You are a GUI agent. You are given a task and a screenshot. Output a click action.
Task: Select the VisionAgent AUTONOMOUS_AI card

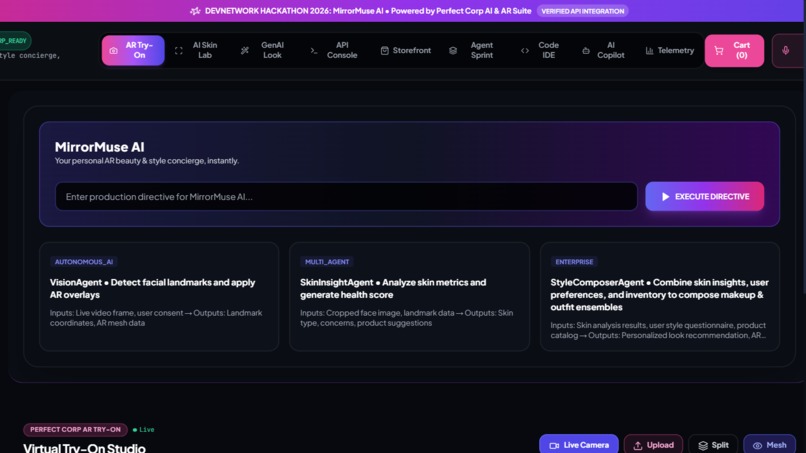click(x=159, y=297)
